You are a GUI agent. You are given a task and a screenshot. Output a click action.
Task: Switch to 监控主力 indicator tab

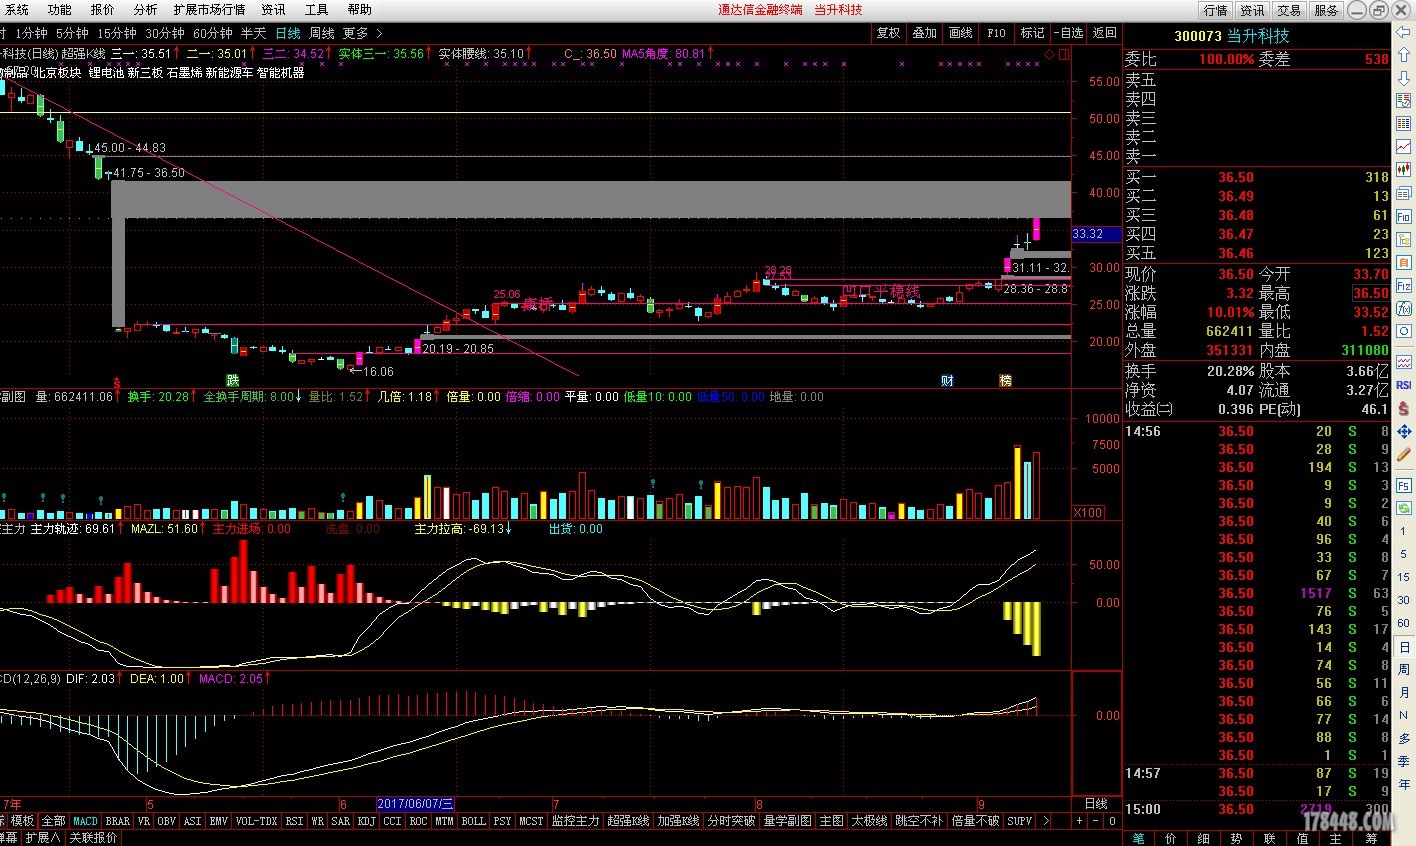pos(575,821)
